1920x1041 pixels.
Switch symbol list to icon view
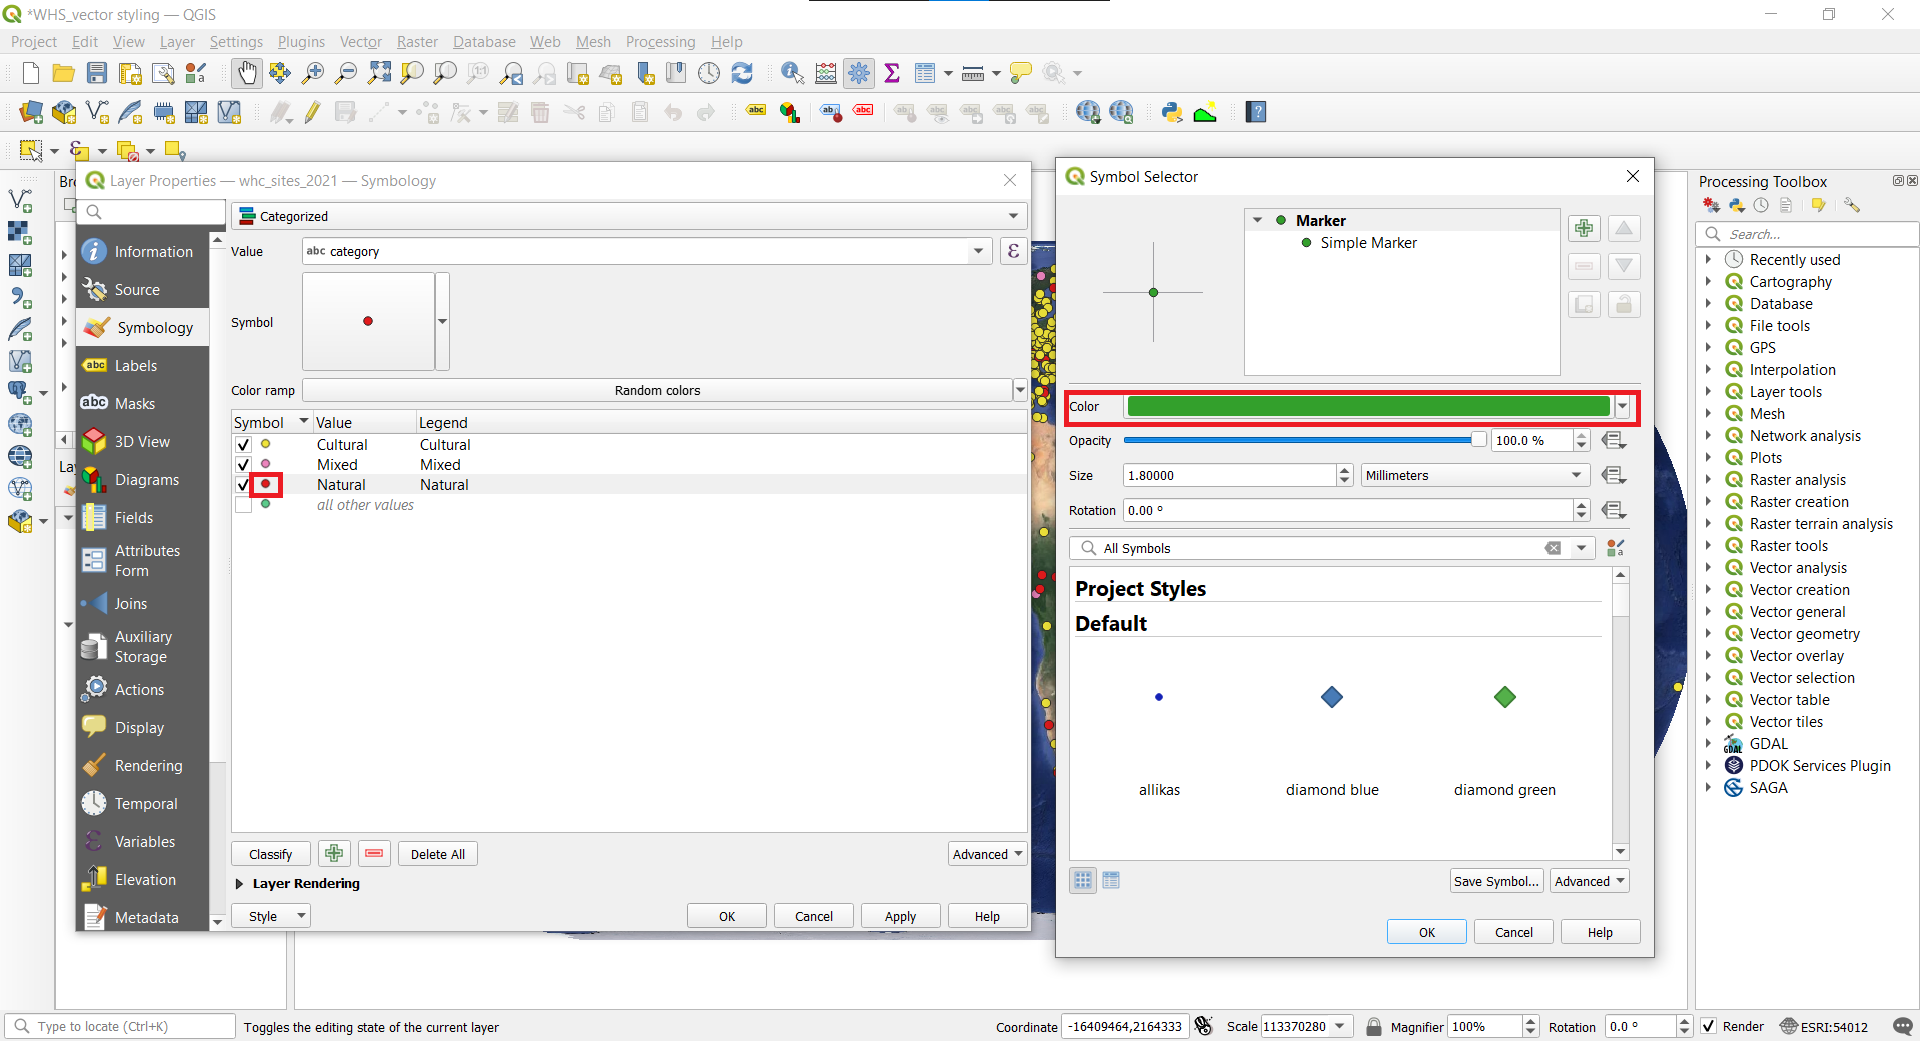tap(1083, 880)
